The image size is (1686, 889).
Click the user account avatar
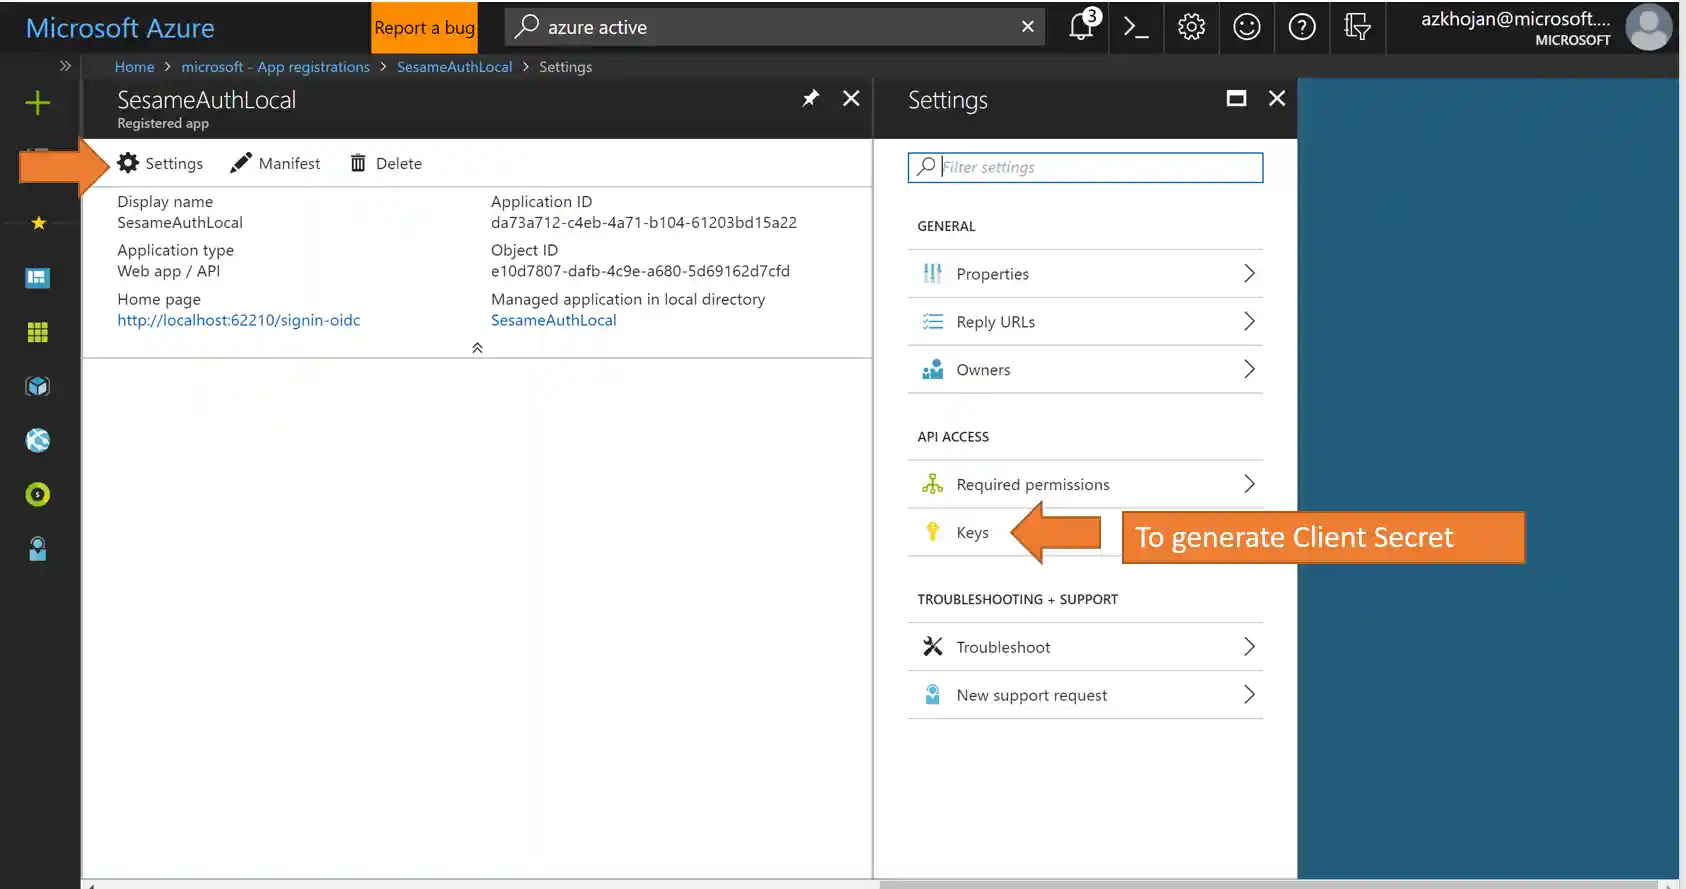click(x=1648, y=27)
